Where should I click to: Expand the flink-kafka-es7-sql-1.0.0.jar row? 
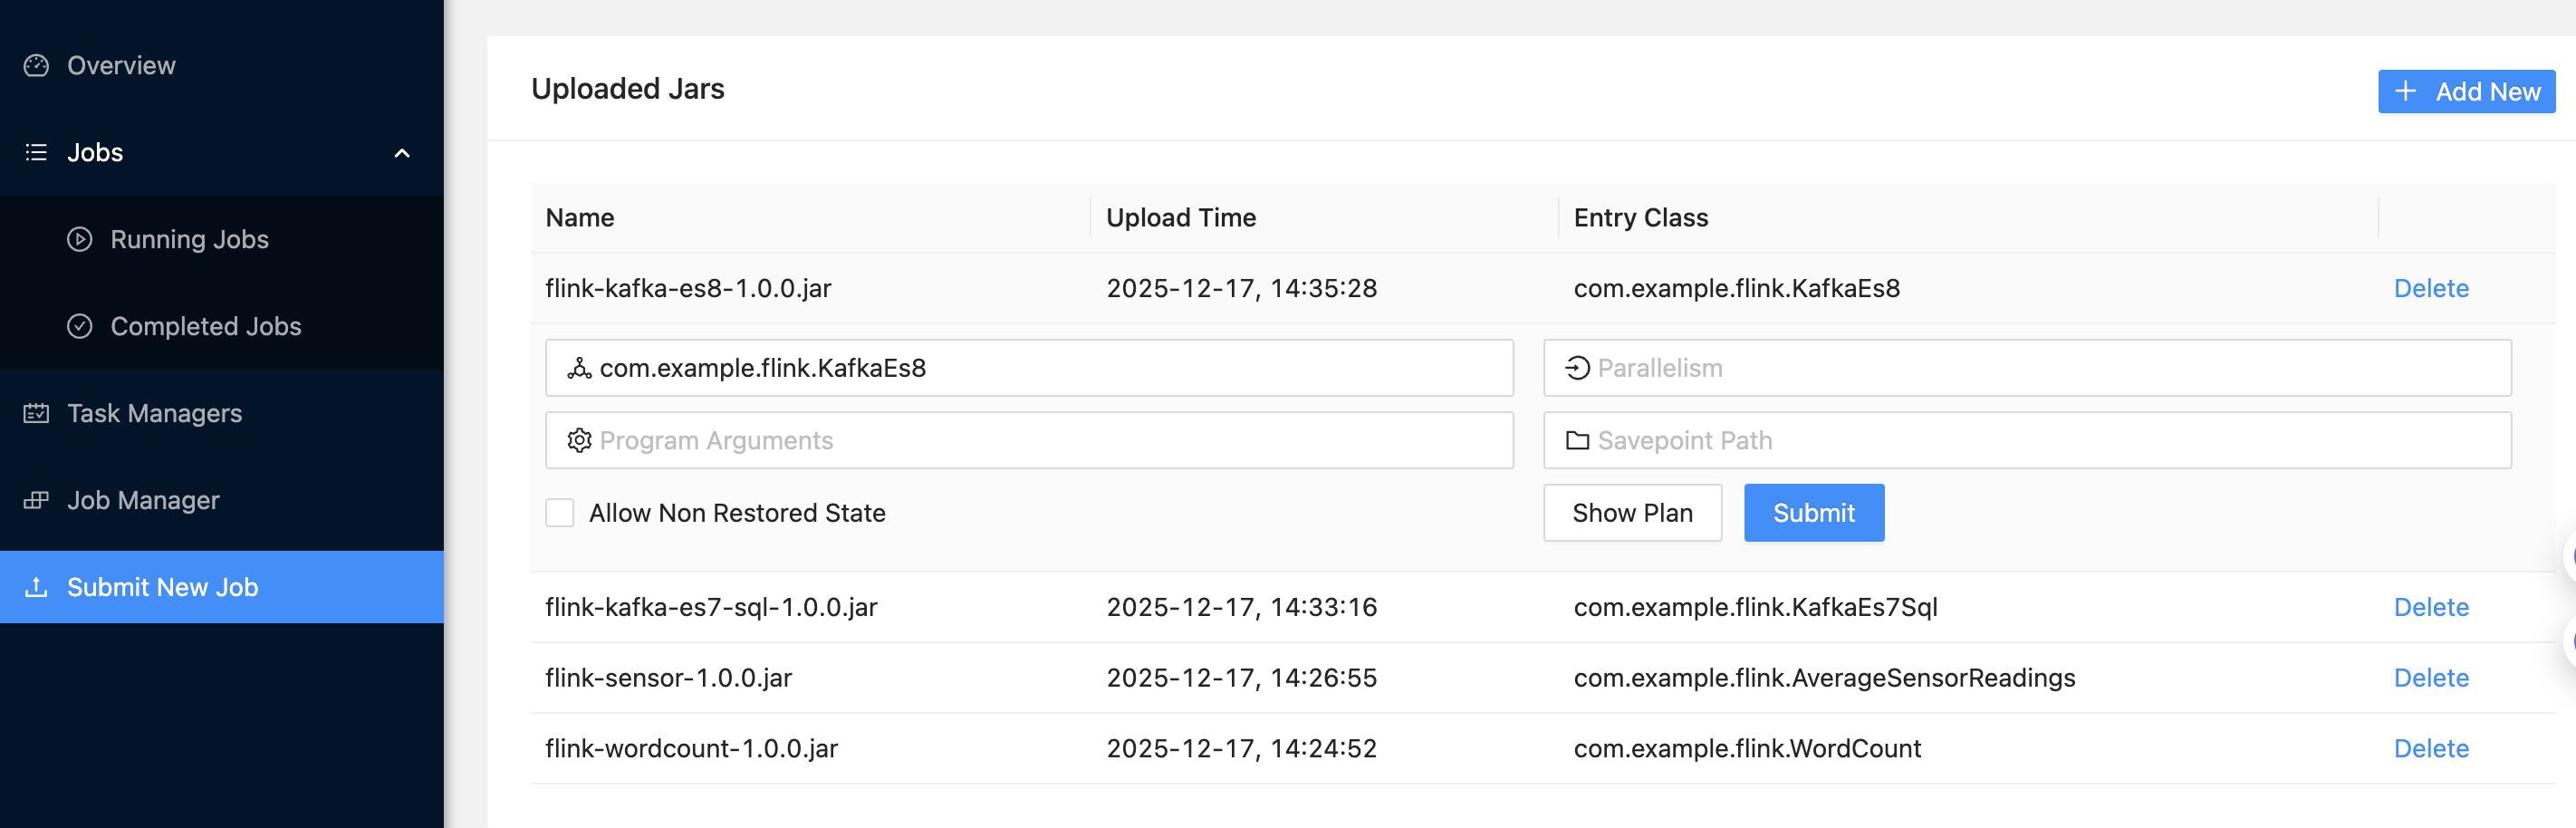[x=711, y=608]
